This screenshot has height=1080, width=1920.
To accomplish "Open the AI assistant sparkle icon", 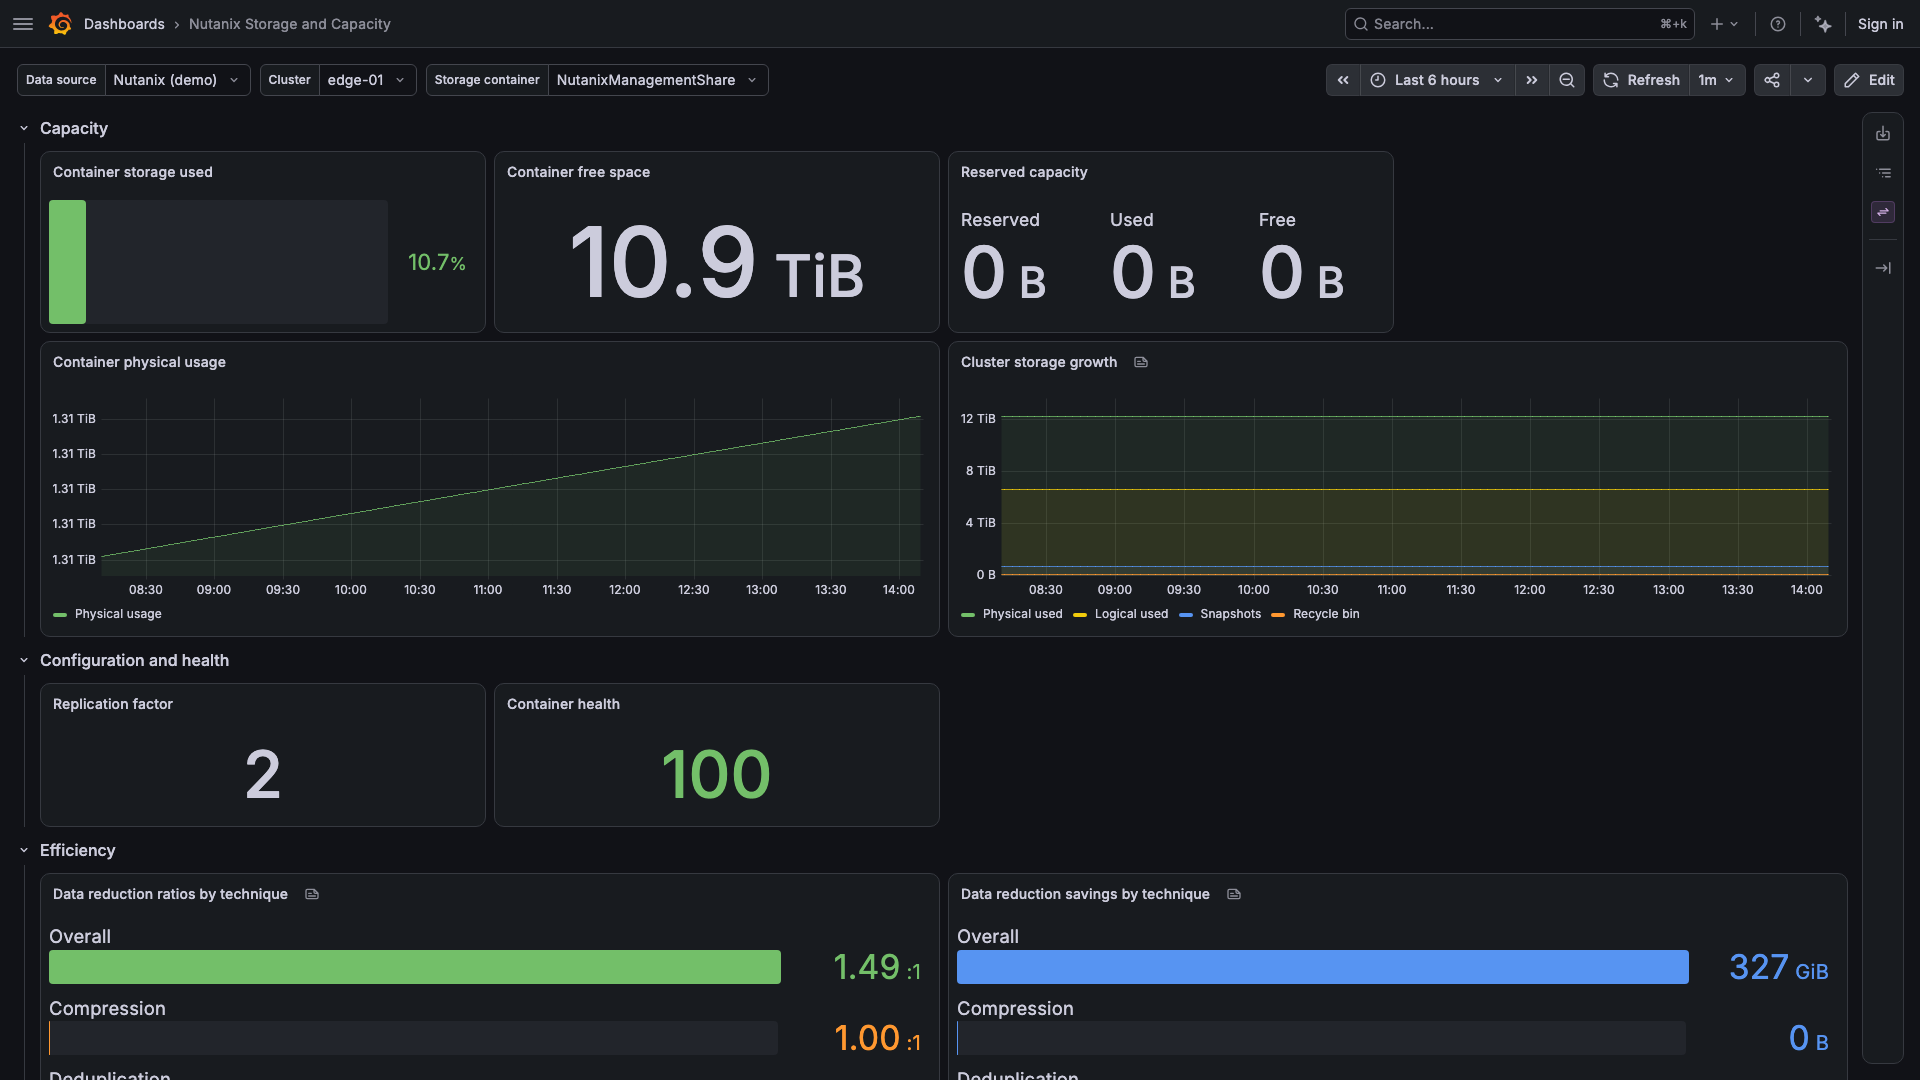I will coord(1824,24).
